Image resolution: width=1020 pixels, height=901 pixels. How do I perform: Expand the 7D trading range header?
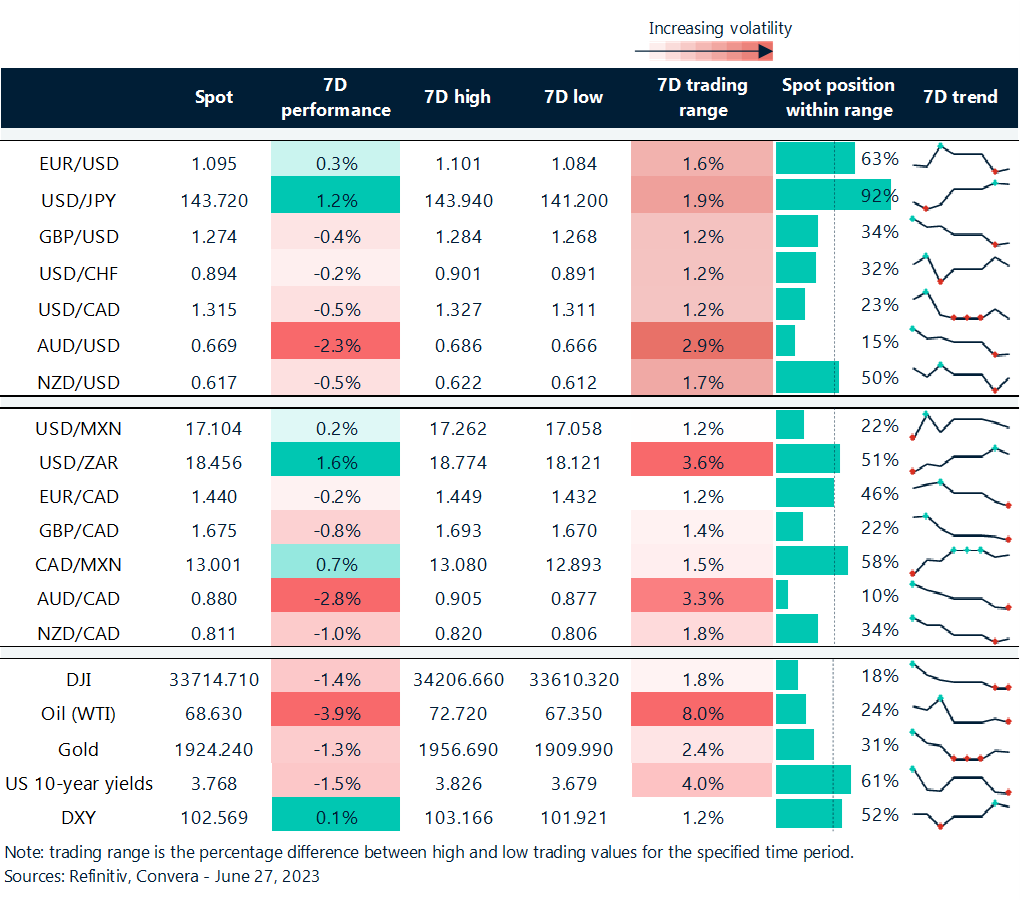point(702,97)
